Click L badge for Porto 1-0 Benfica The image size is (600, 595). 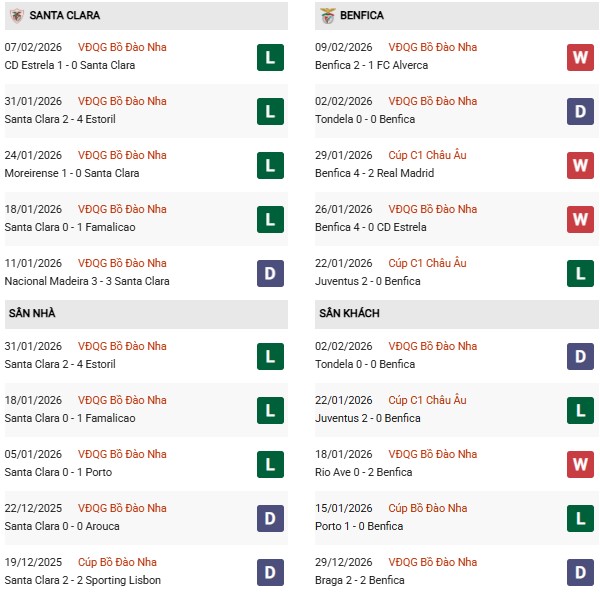click(x=580, y=518)
